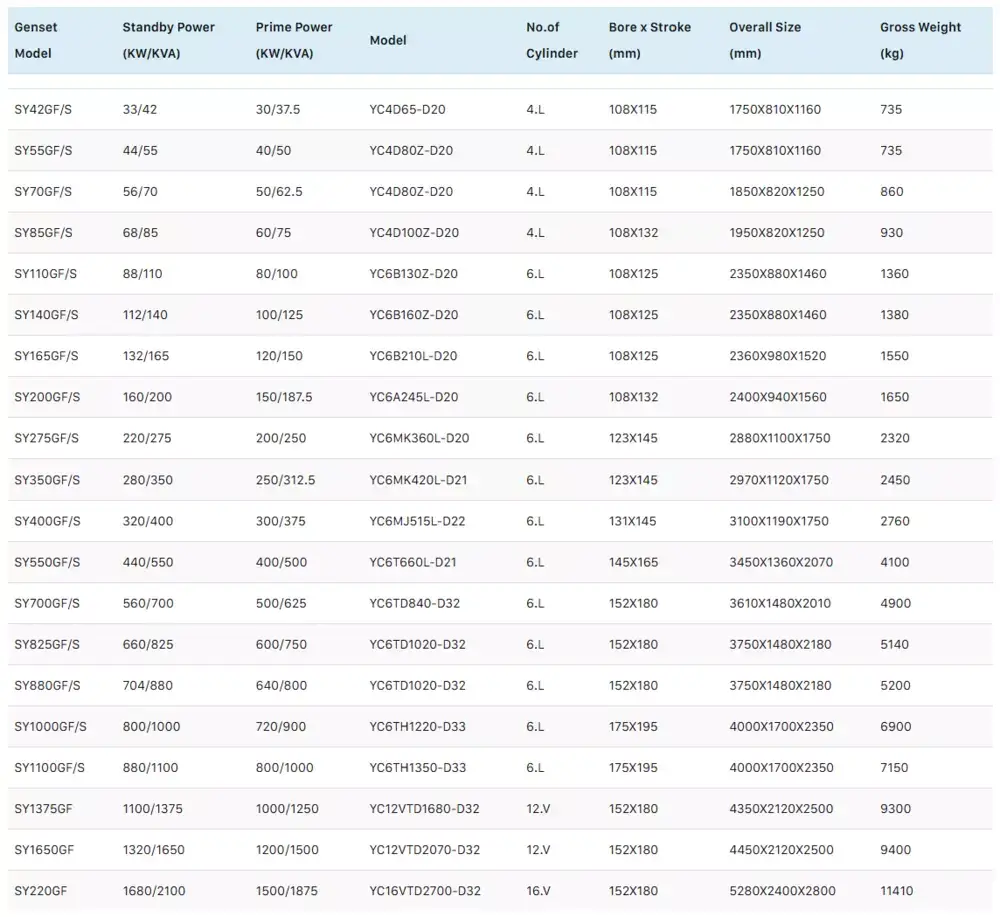Select genset model SY110GF/S
The width and height of the screenshot is (1000, 917).
click(x=45, y=274)
